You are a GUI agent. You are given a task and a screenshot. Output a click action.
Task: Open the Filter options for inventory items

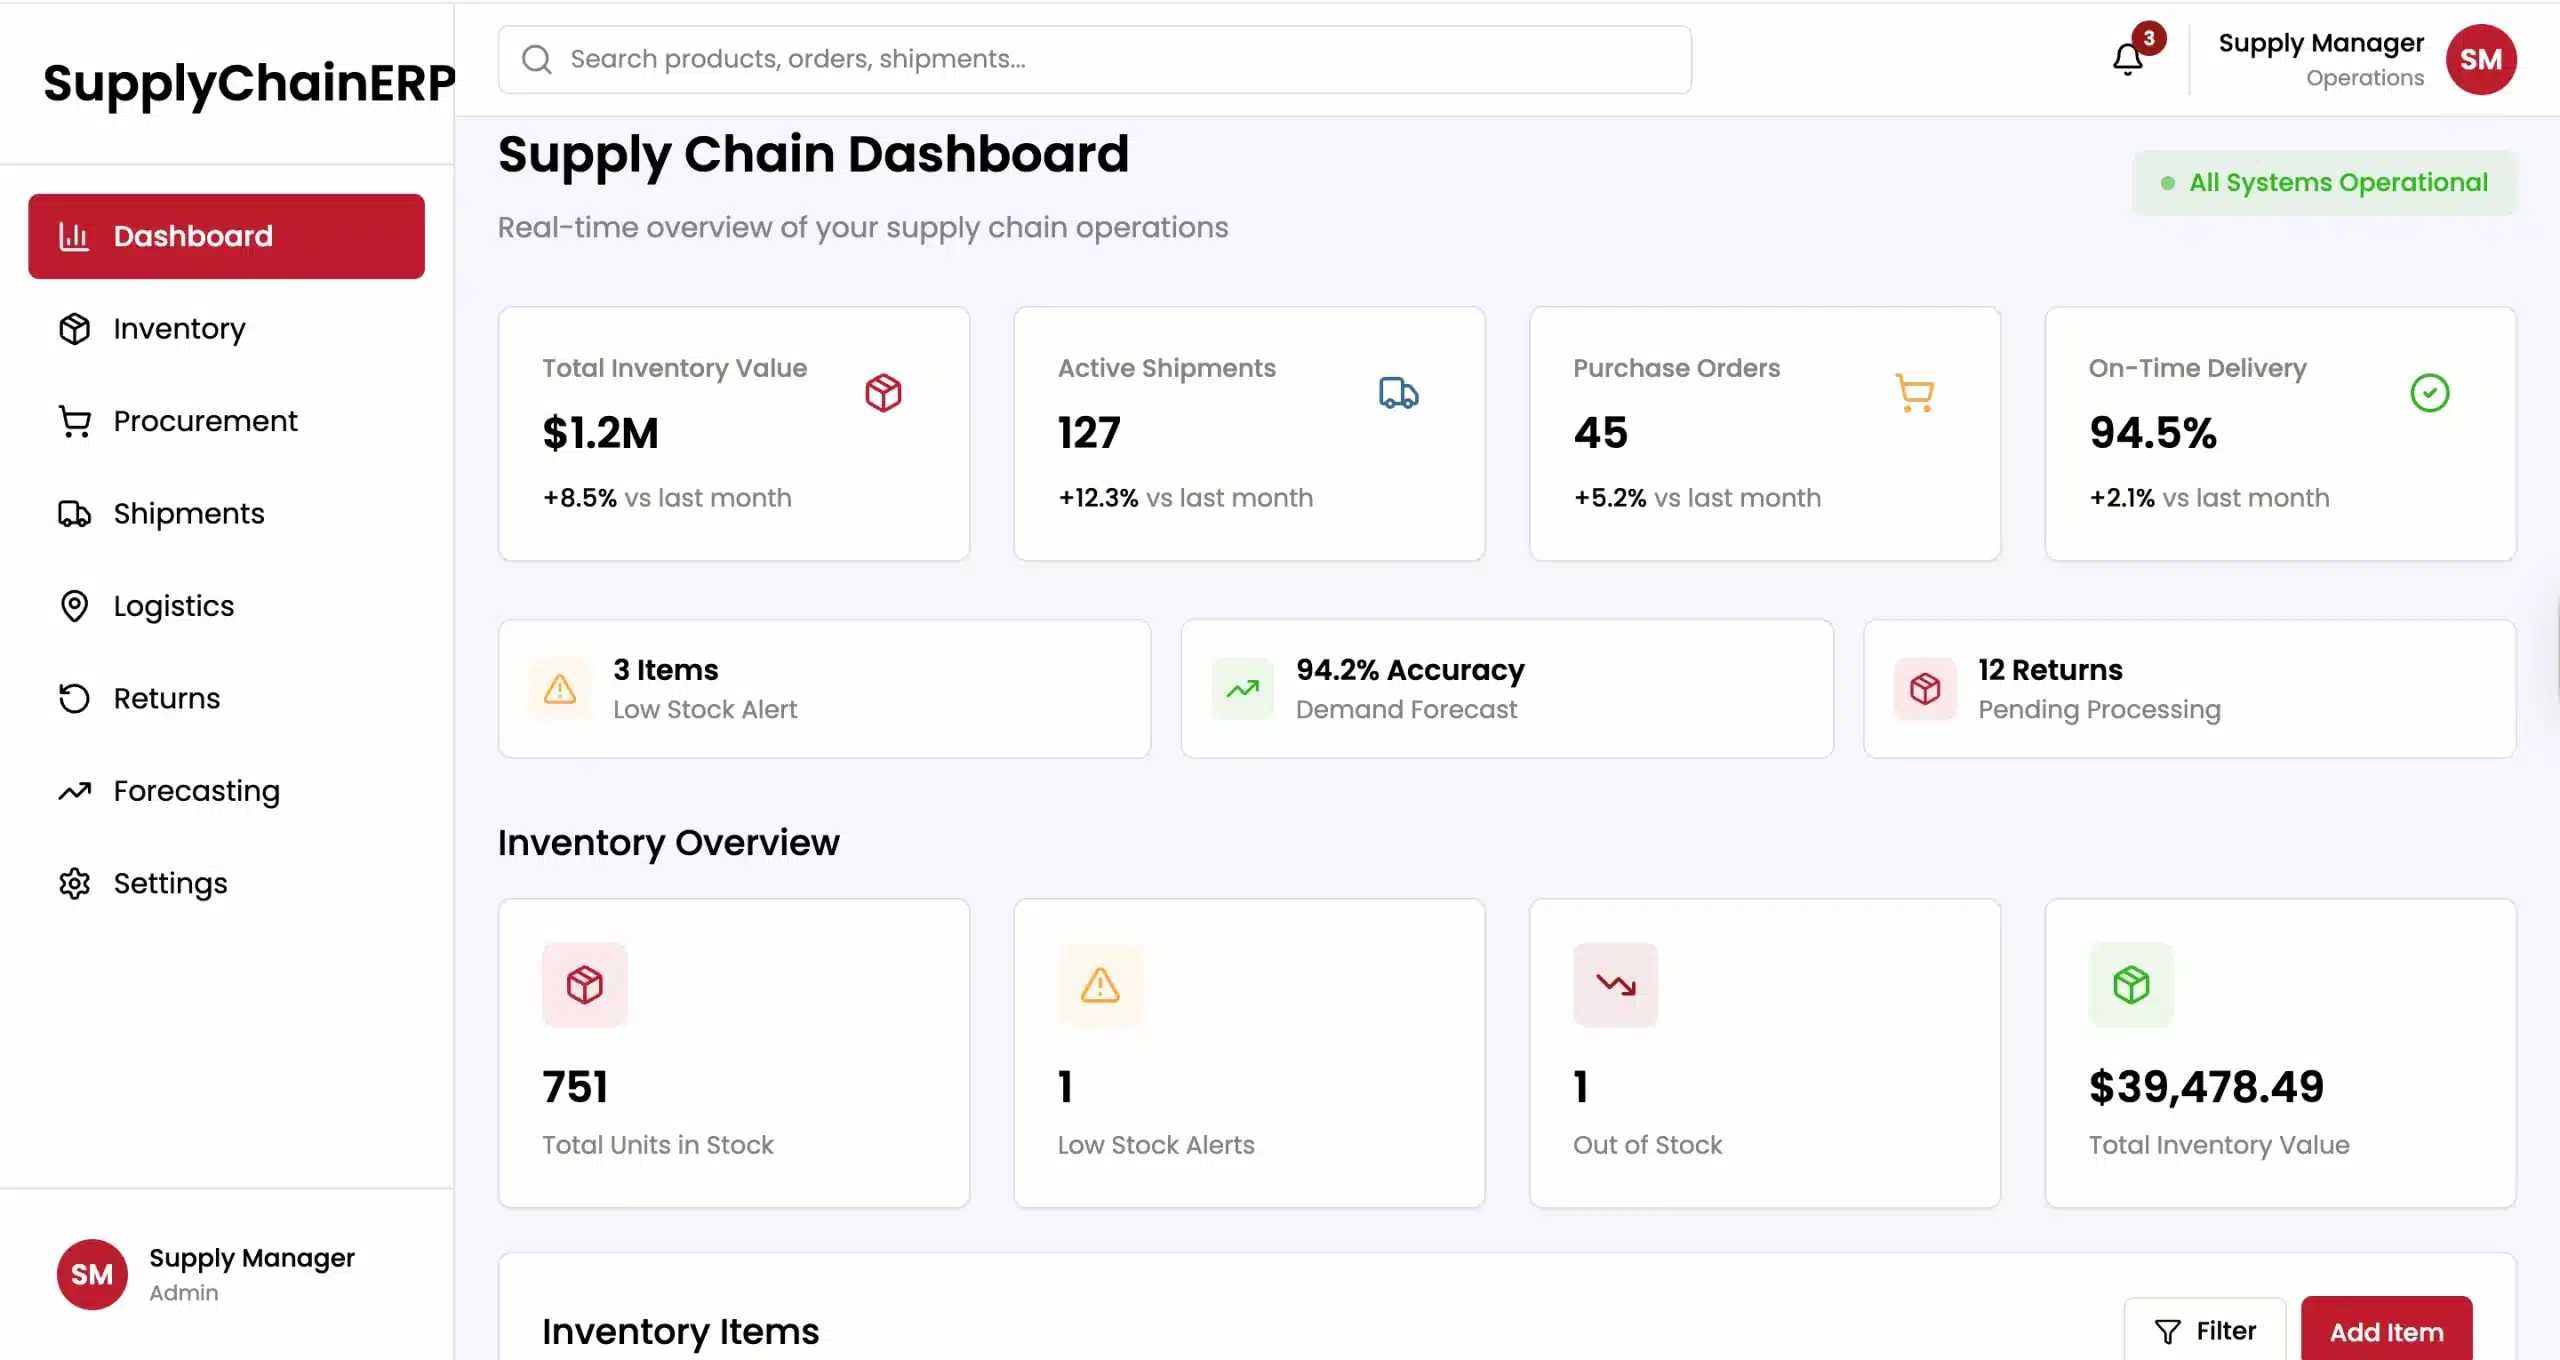coord(2205,1331)
